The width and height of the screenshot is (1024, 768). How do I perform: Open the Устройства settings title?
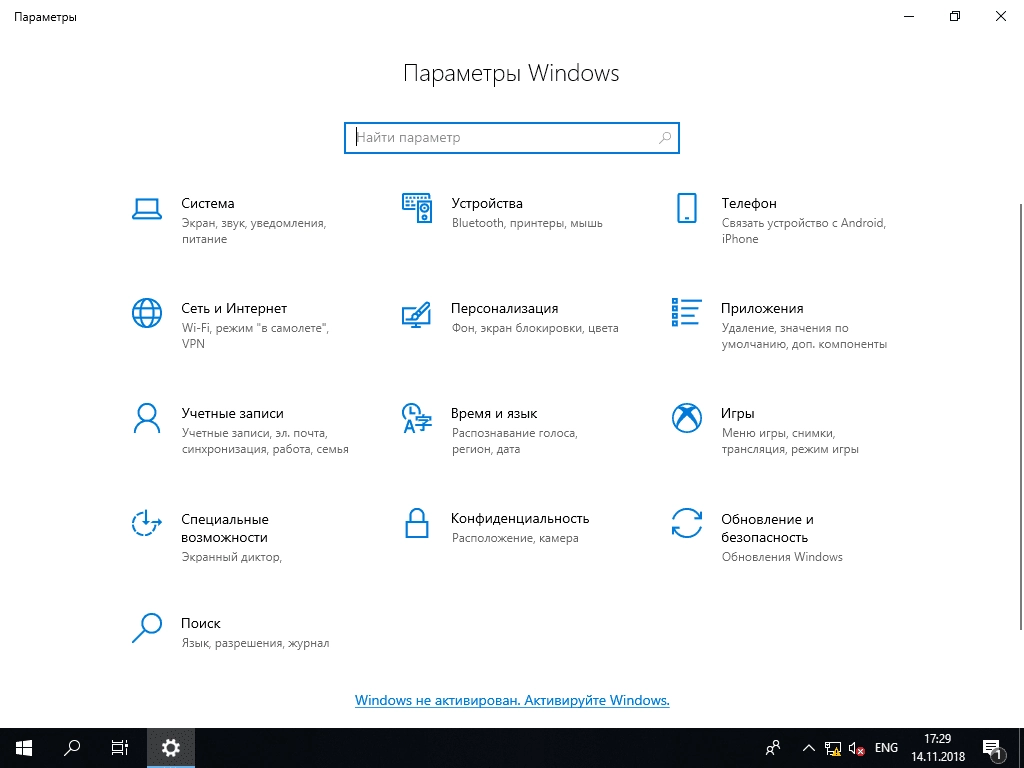click(x=487, y=203)
